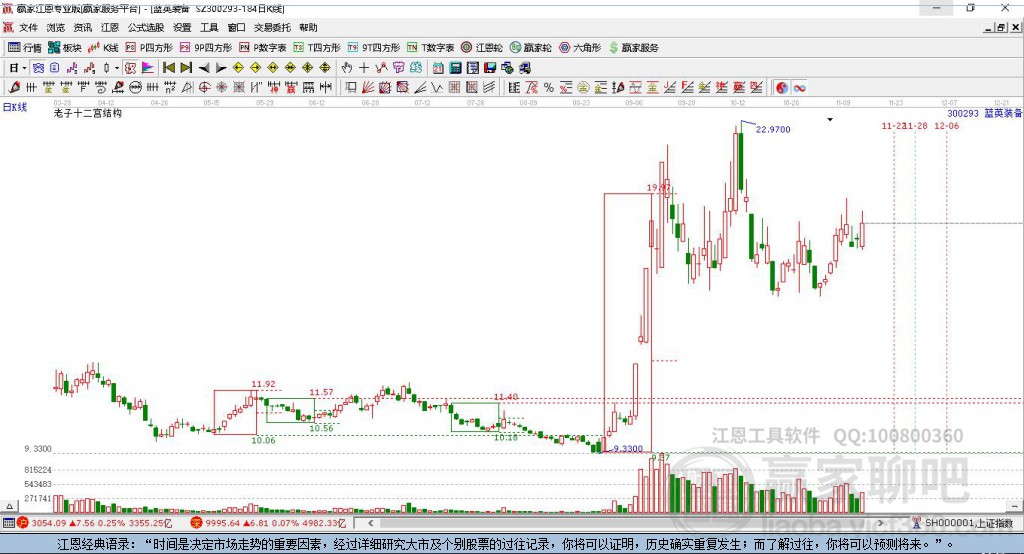Open the 工具 menu

click(209, 27)
